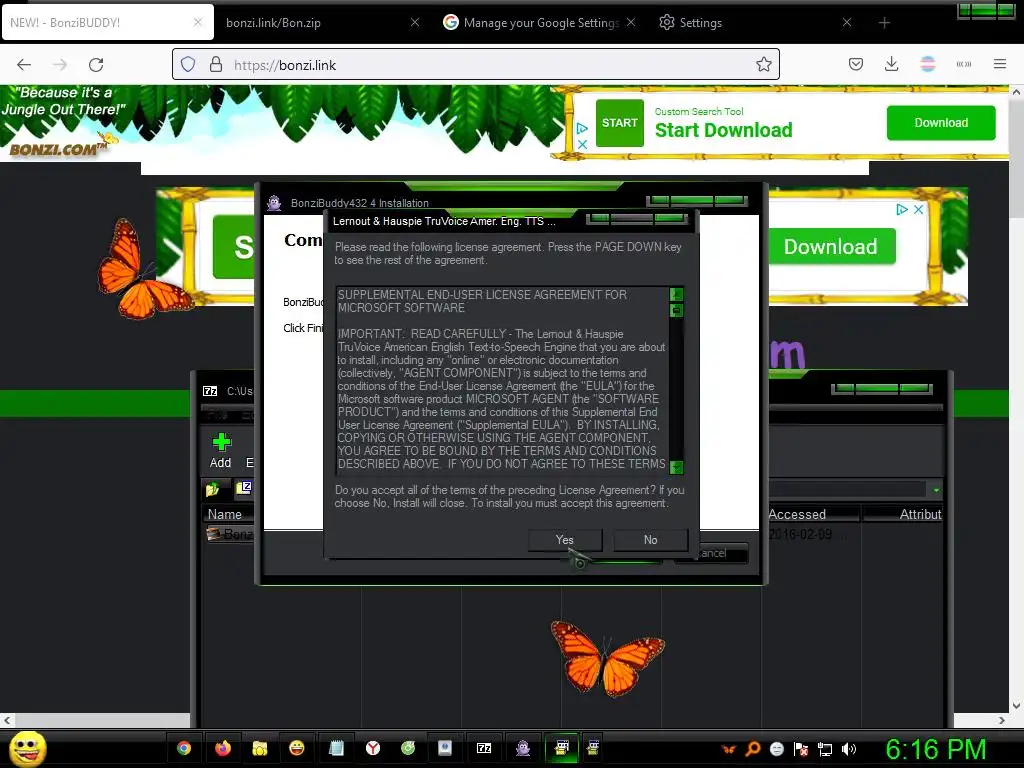This screenshot has width=1024, height=768.
Task: Click the search magnifier tray icon
Action: [753, 749]
